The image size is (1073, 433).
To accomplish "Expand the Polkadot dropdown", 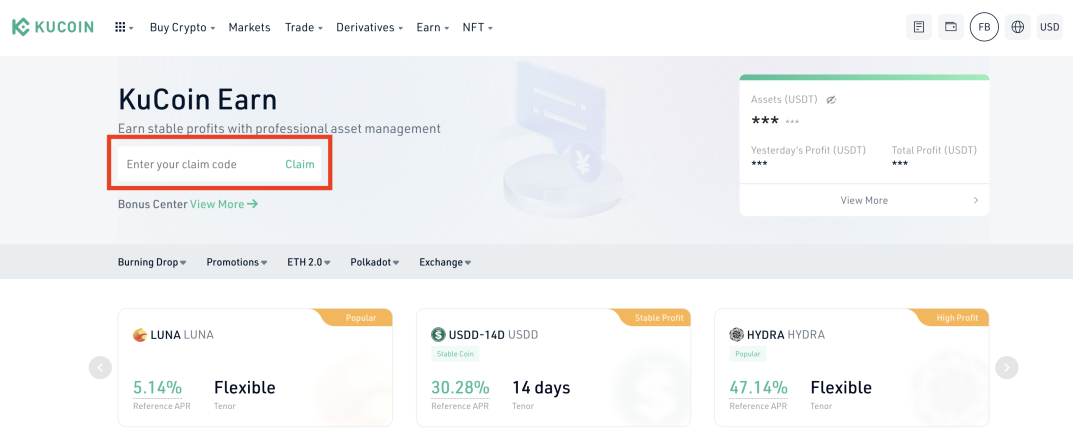I will 374,262.
